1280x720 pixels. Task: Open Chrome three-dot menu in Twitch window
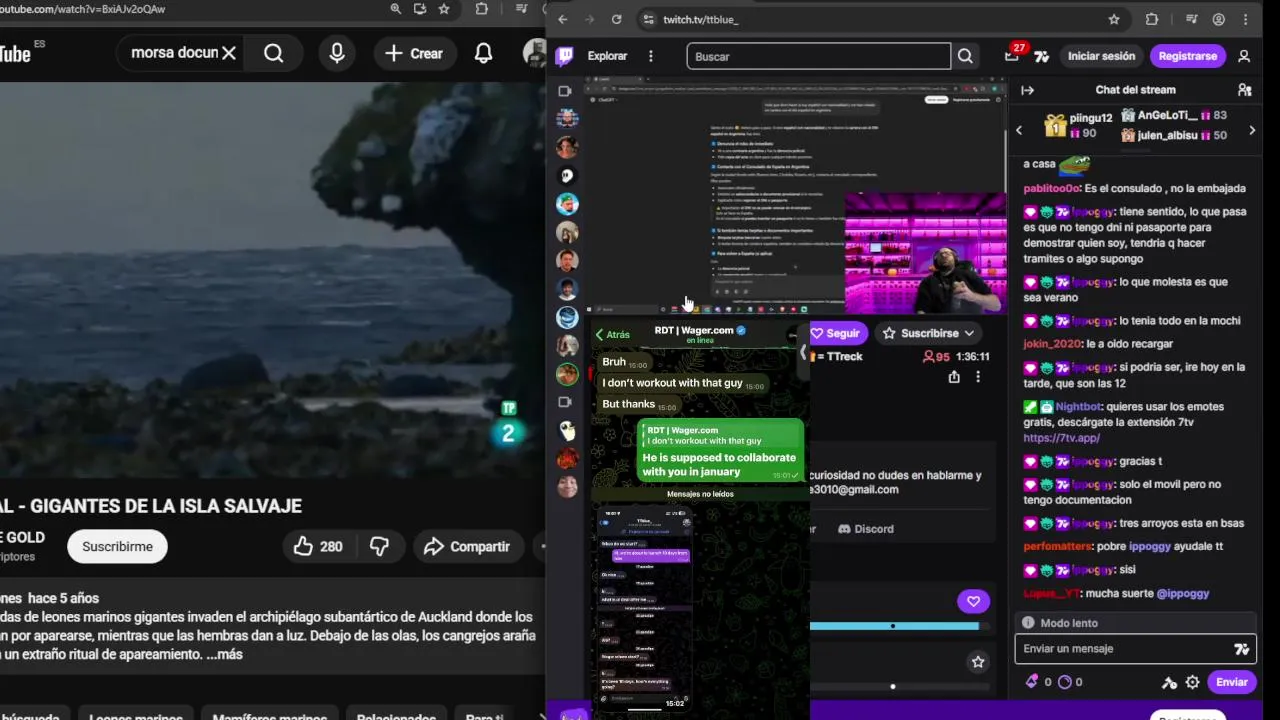tap(1246, 19)
